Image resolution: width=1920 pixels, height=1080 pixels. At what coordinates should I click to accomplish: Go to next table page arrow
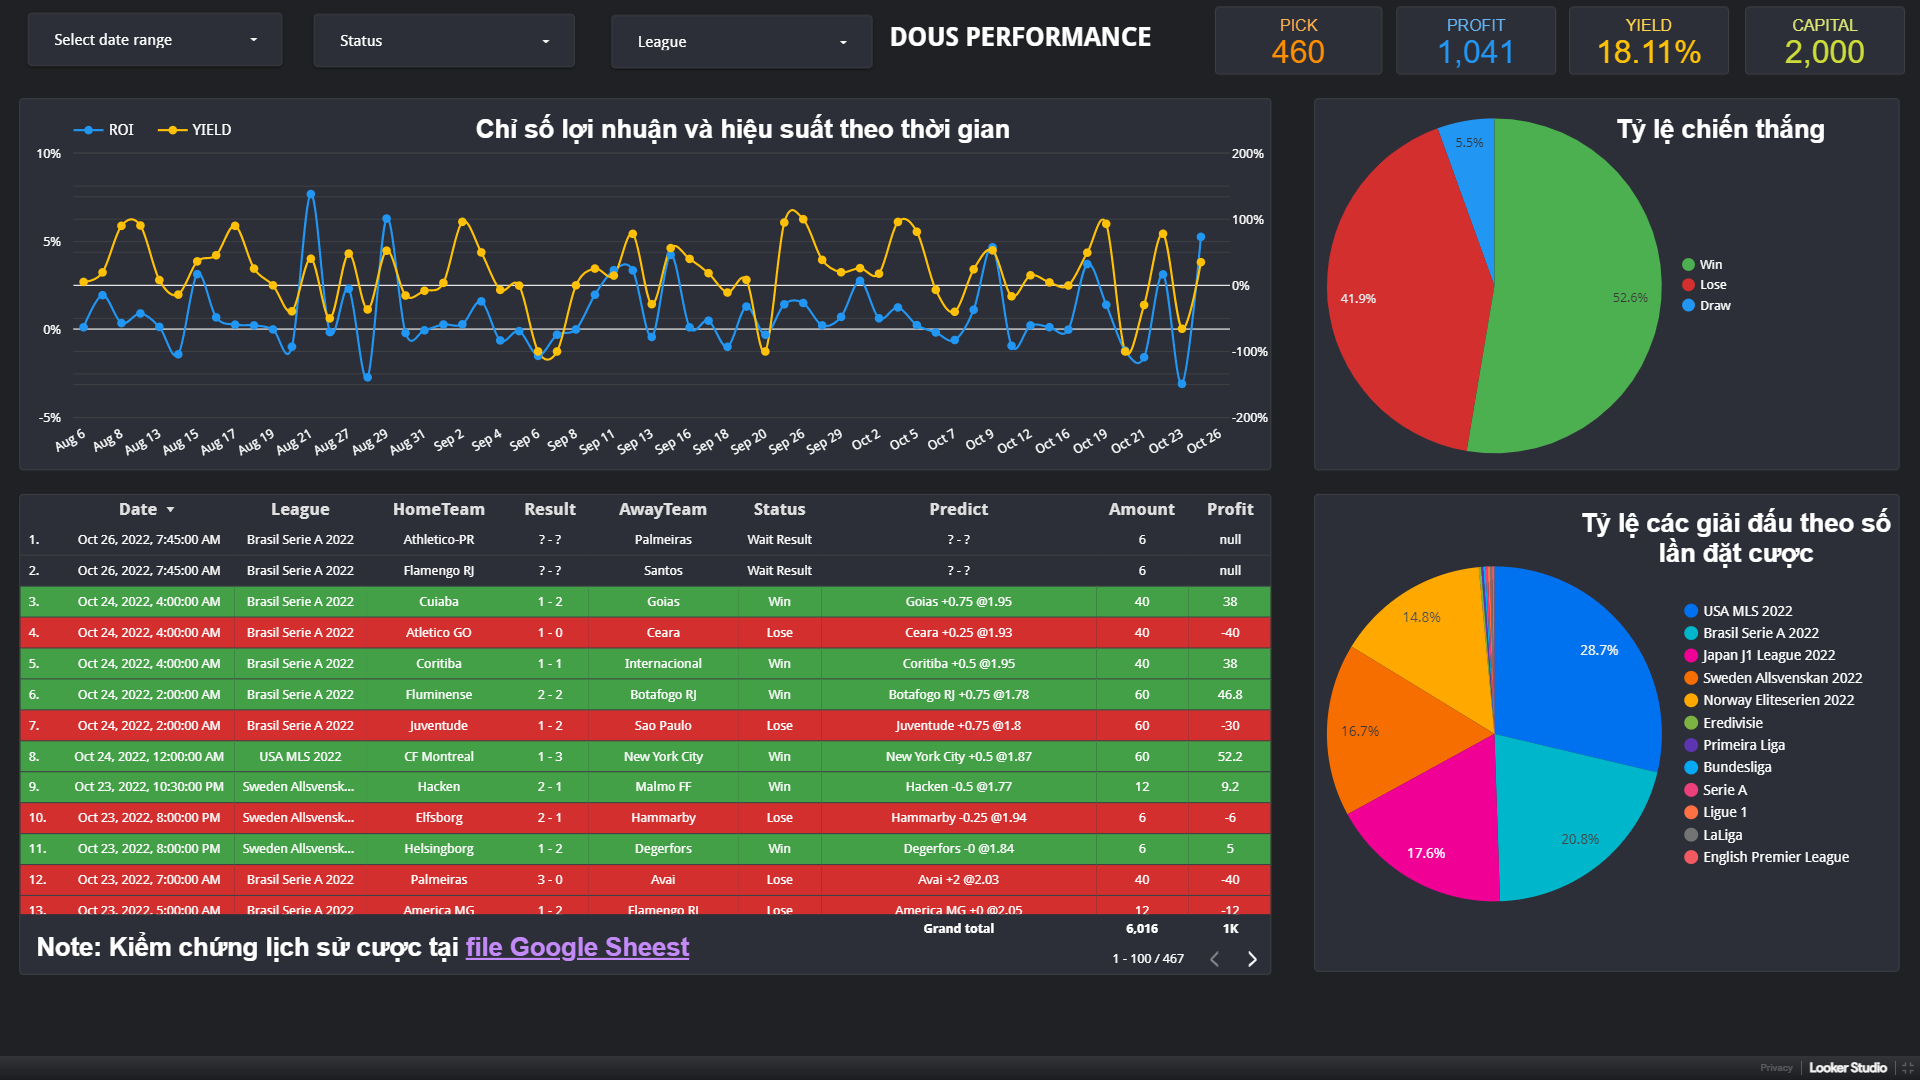(1252, 959)
